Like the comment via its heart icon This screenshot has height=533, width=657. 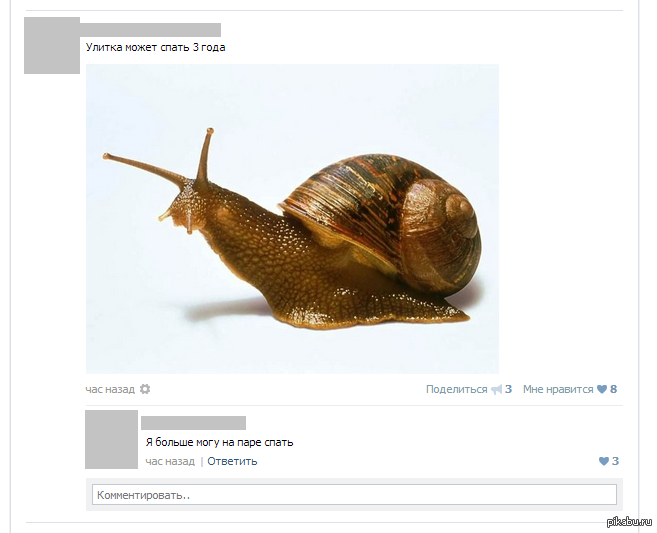click(x=604, y=461)
